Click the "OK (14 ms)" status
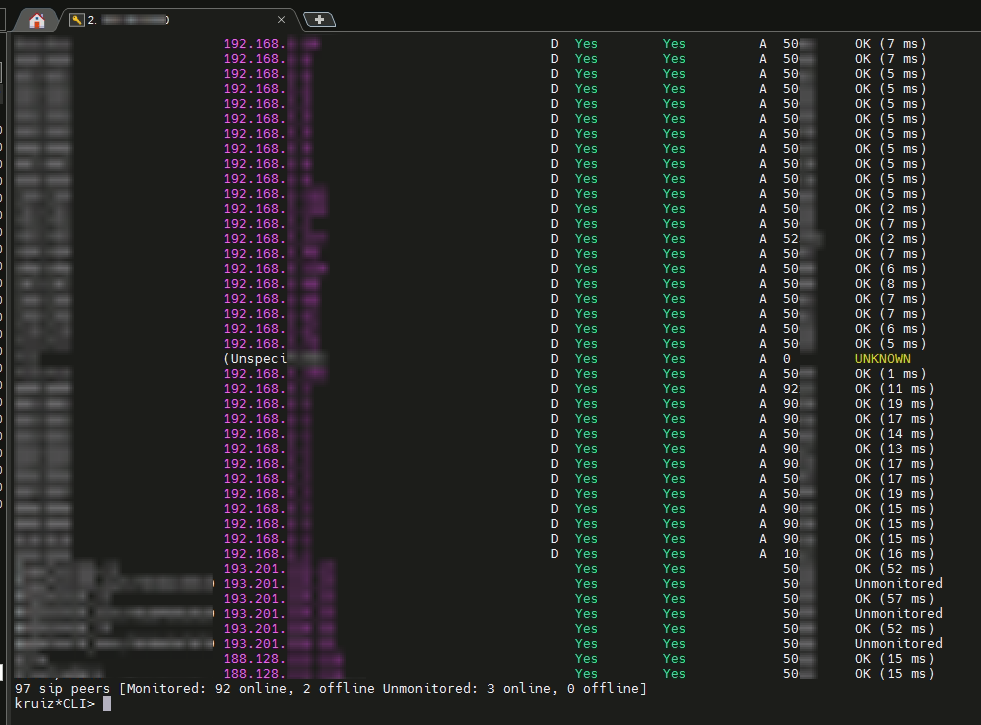Image resolution: width=981 pixels, height=725 pixels. [x=894, y=434]
